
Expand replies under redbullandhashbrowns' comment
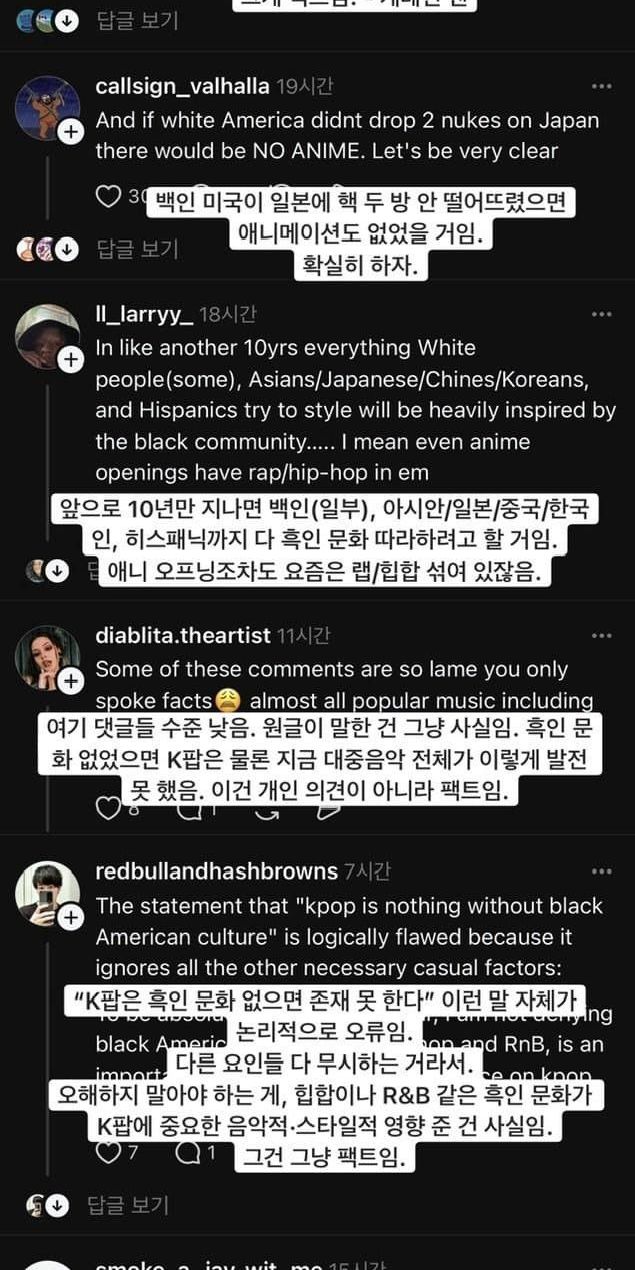coord(128,1204)
